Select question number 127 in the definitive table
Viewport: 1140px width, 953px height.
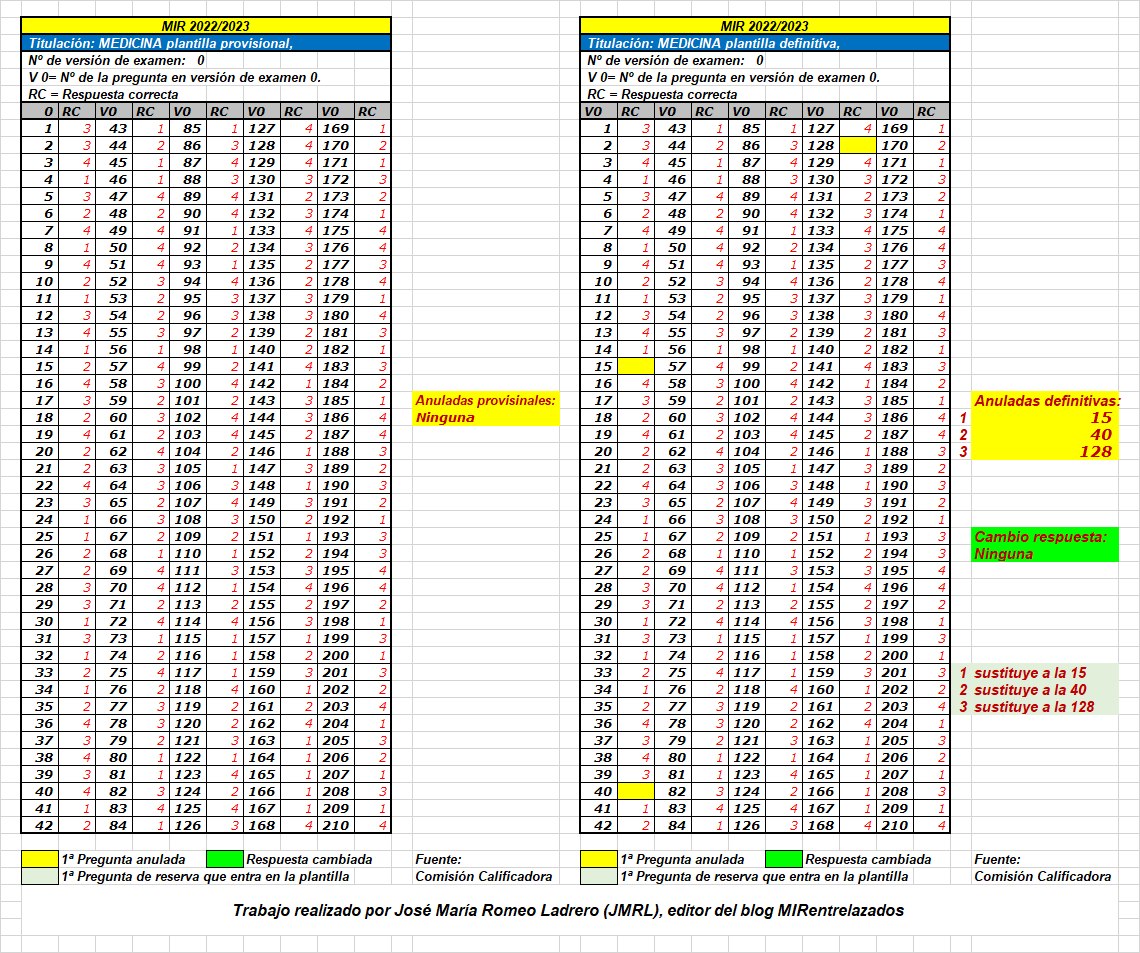pyautogui.click(x=821, y=129)
